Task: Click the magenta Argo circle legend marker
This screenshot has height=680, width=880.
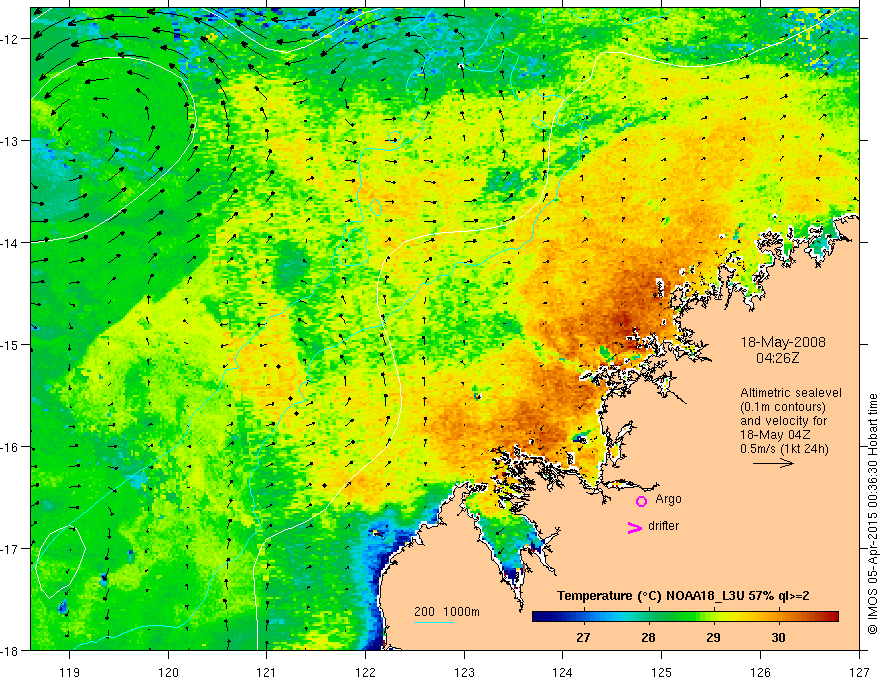Action: pos(641,501)
